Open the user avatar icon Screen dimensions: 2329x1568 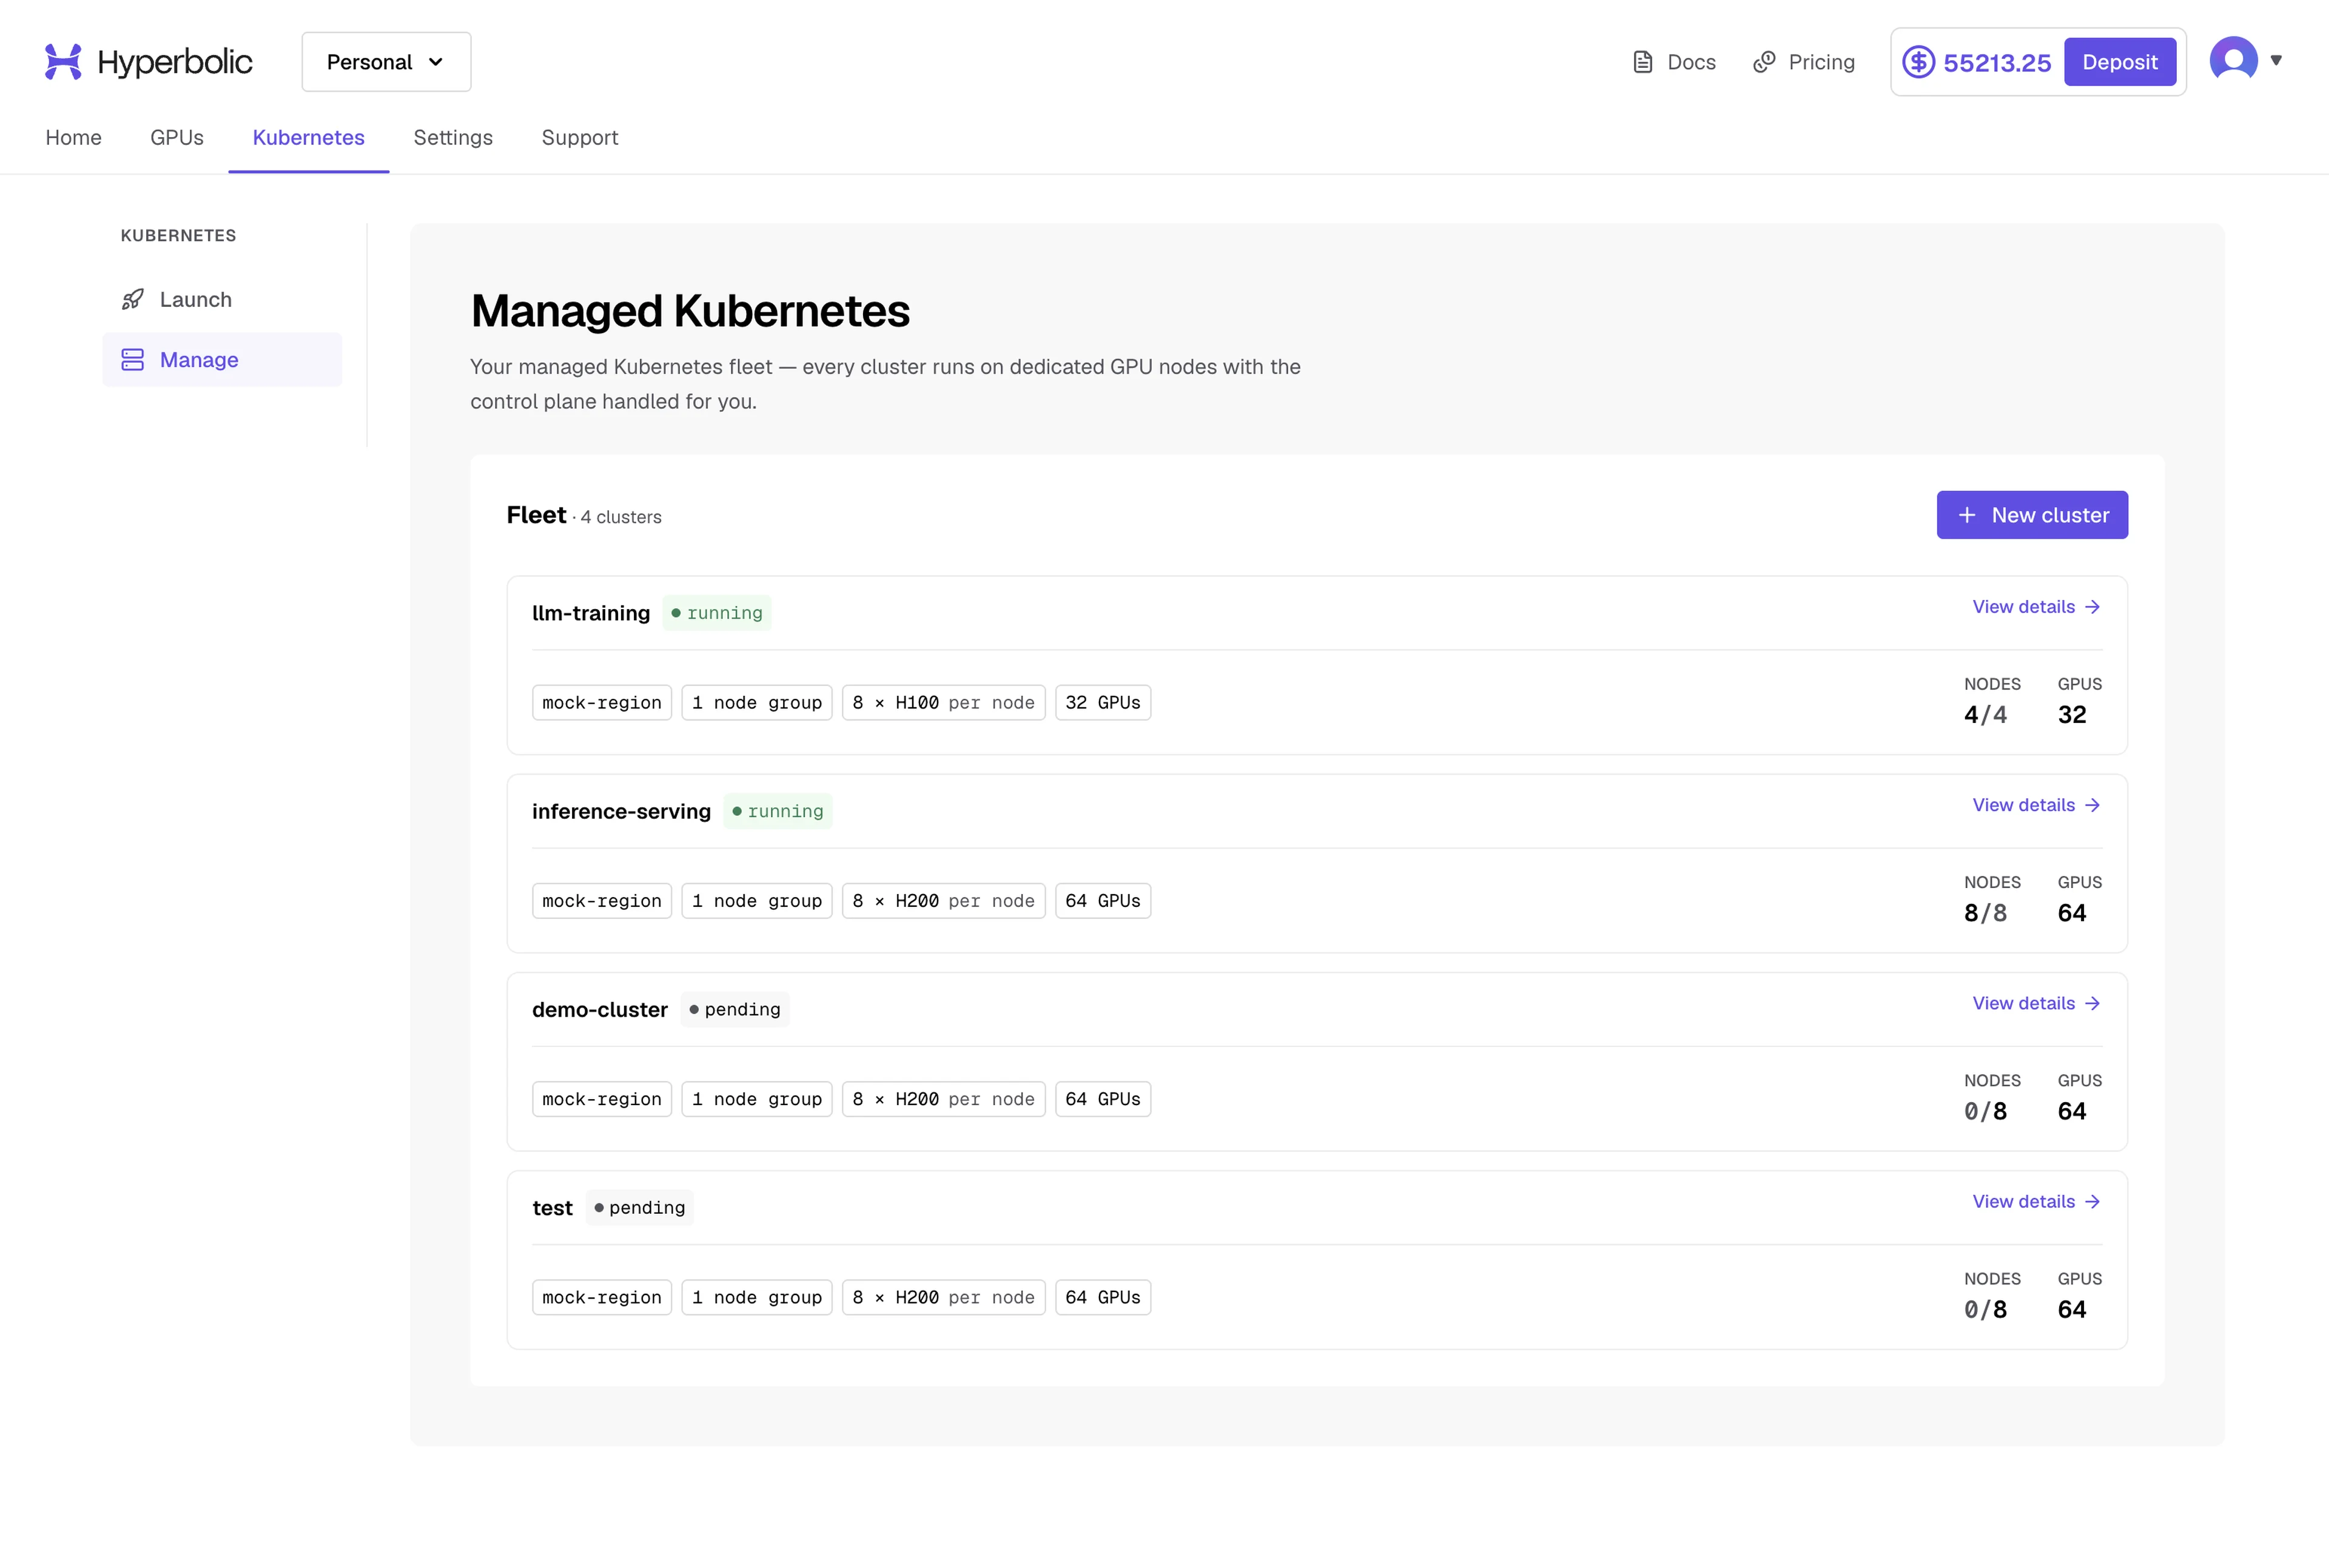2233,60
